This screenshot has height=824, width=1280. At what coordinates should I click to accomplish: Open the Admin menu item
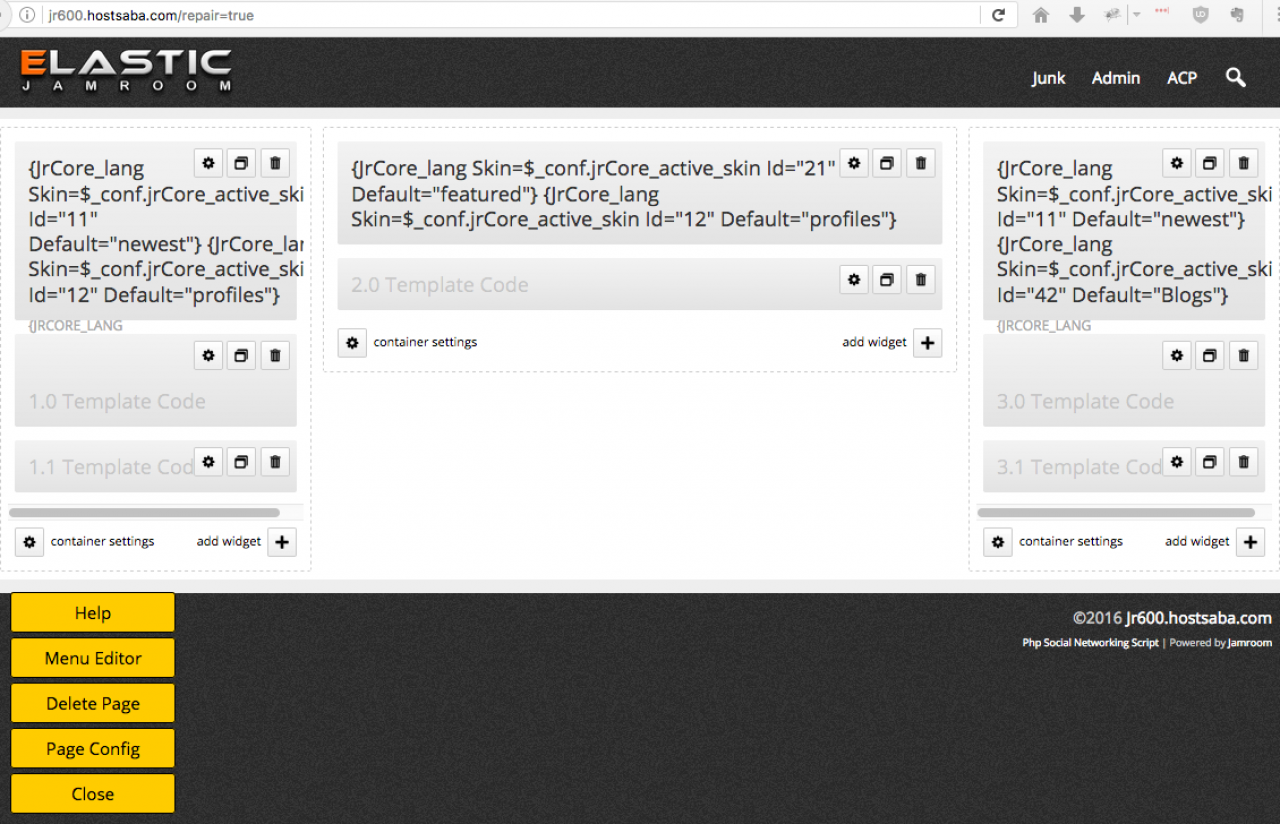1116,78
